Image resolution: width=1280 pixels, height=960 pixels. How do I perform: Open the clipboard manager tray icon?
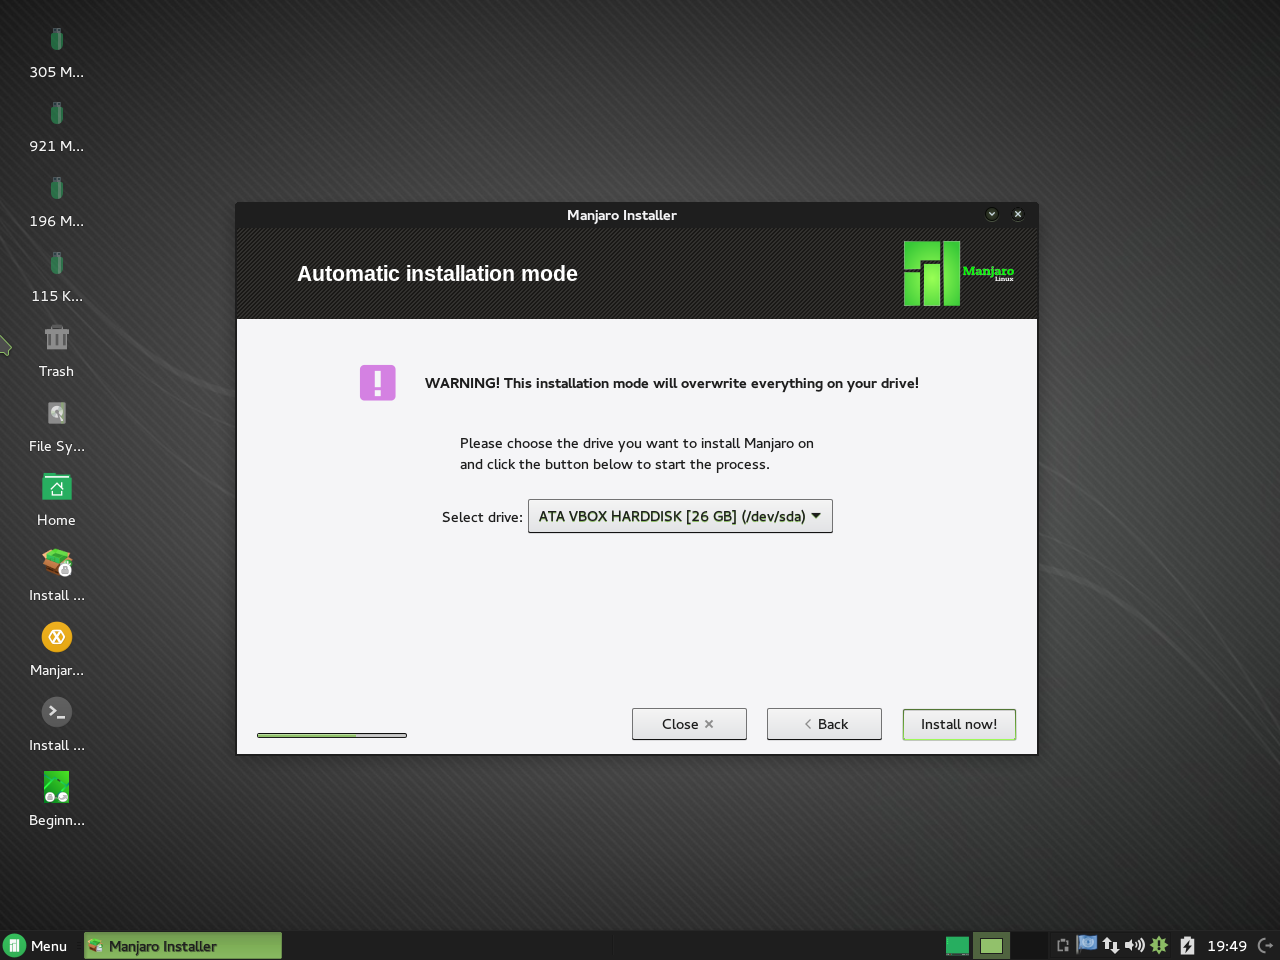[x=1063, y=945]
